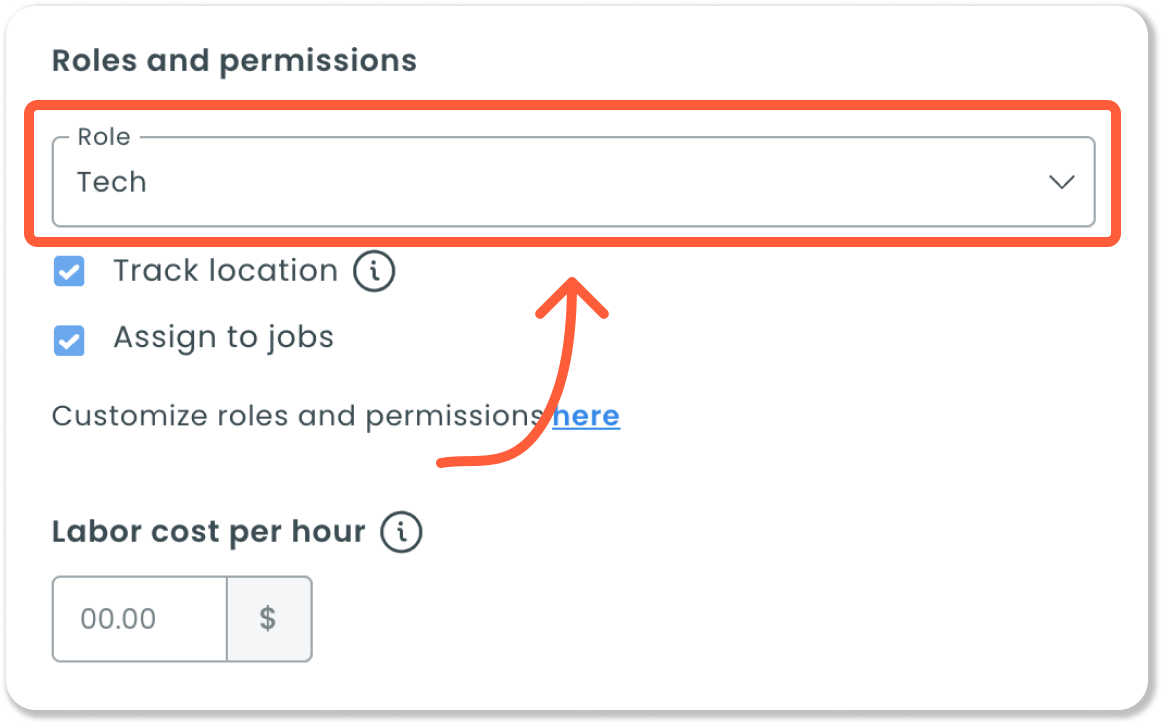Click the small Role field label

click(x=103, y=138)
